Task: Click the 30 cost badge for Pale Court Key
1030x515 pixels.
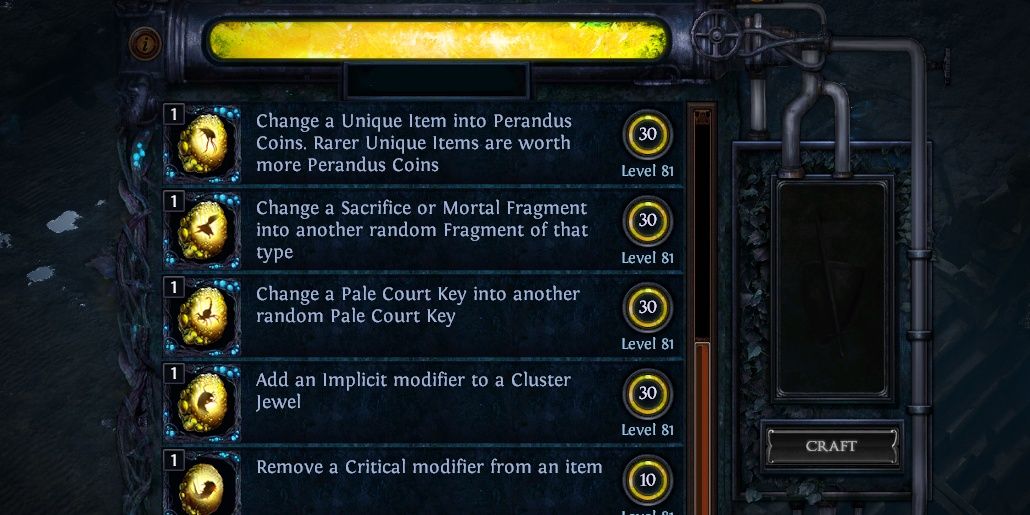Action: pos(648,307)
